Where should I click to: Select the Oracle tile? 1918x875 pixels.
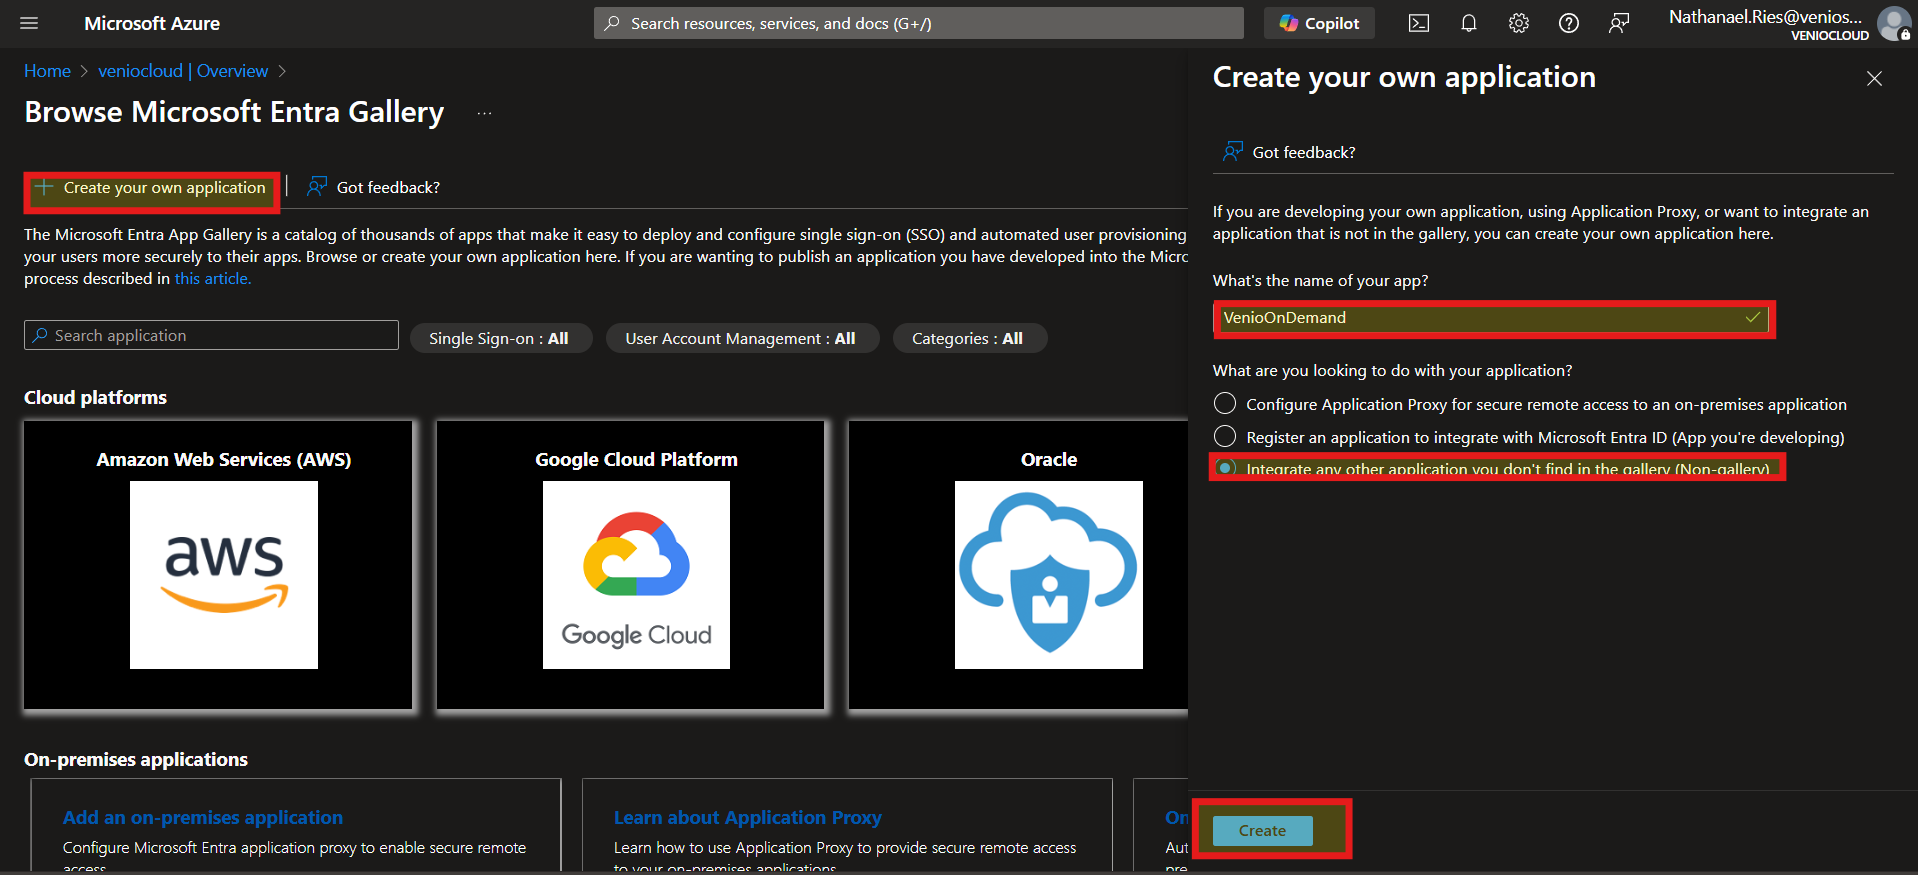click(1018, 565)
